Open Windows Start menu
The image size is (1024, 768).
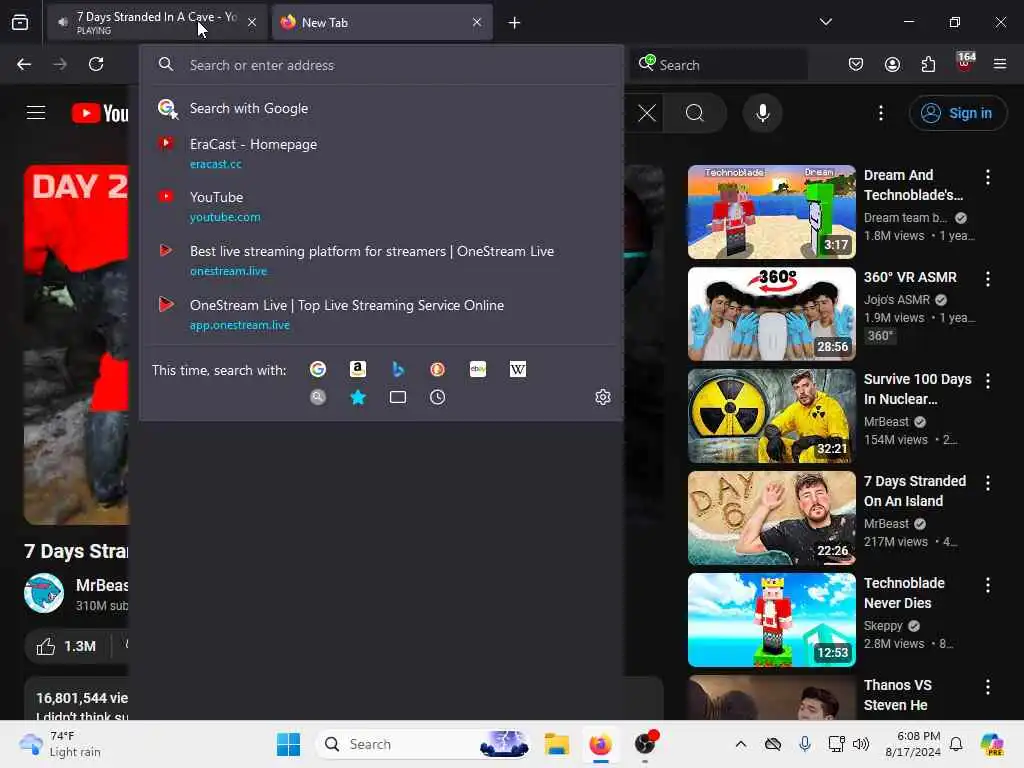(x=288, y=744)
